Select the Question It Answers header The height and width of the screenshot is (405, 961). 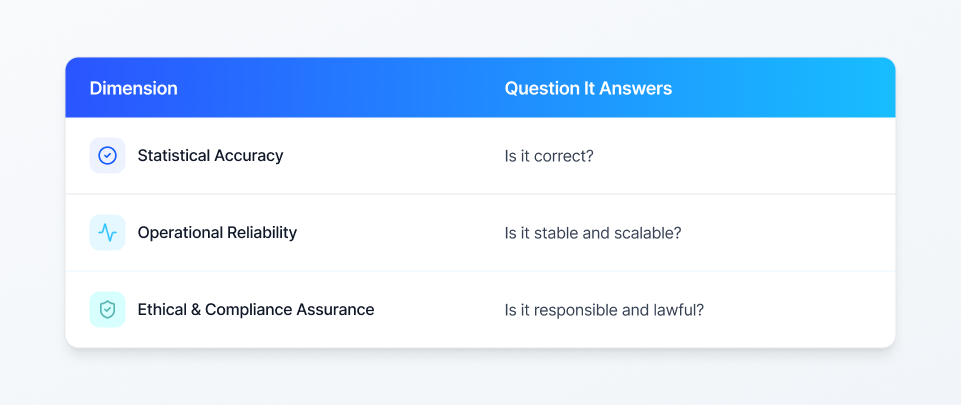(x=587, y=88)
